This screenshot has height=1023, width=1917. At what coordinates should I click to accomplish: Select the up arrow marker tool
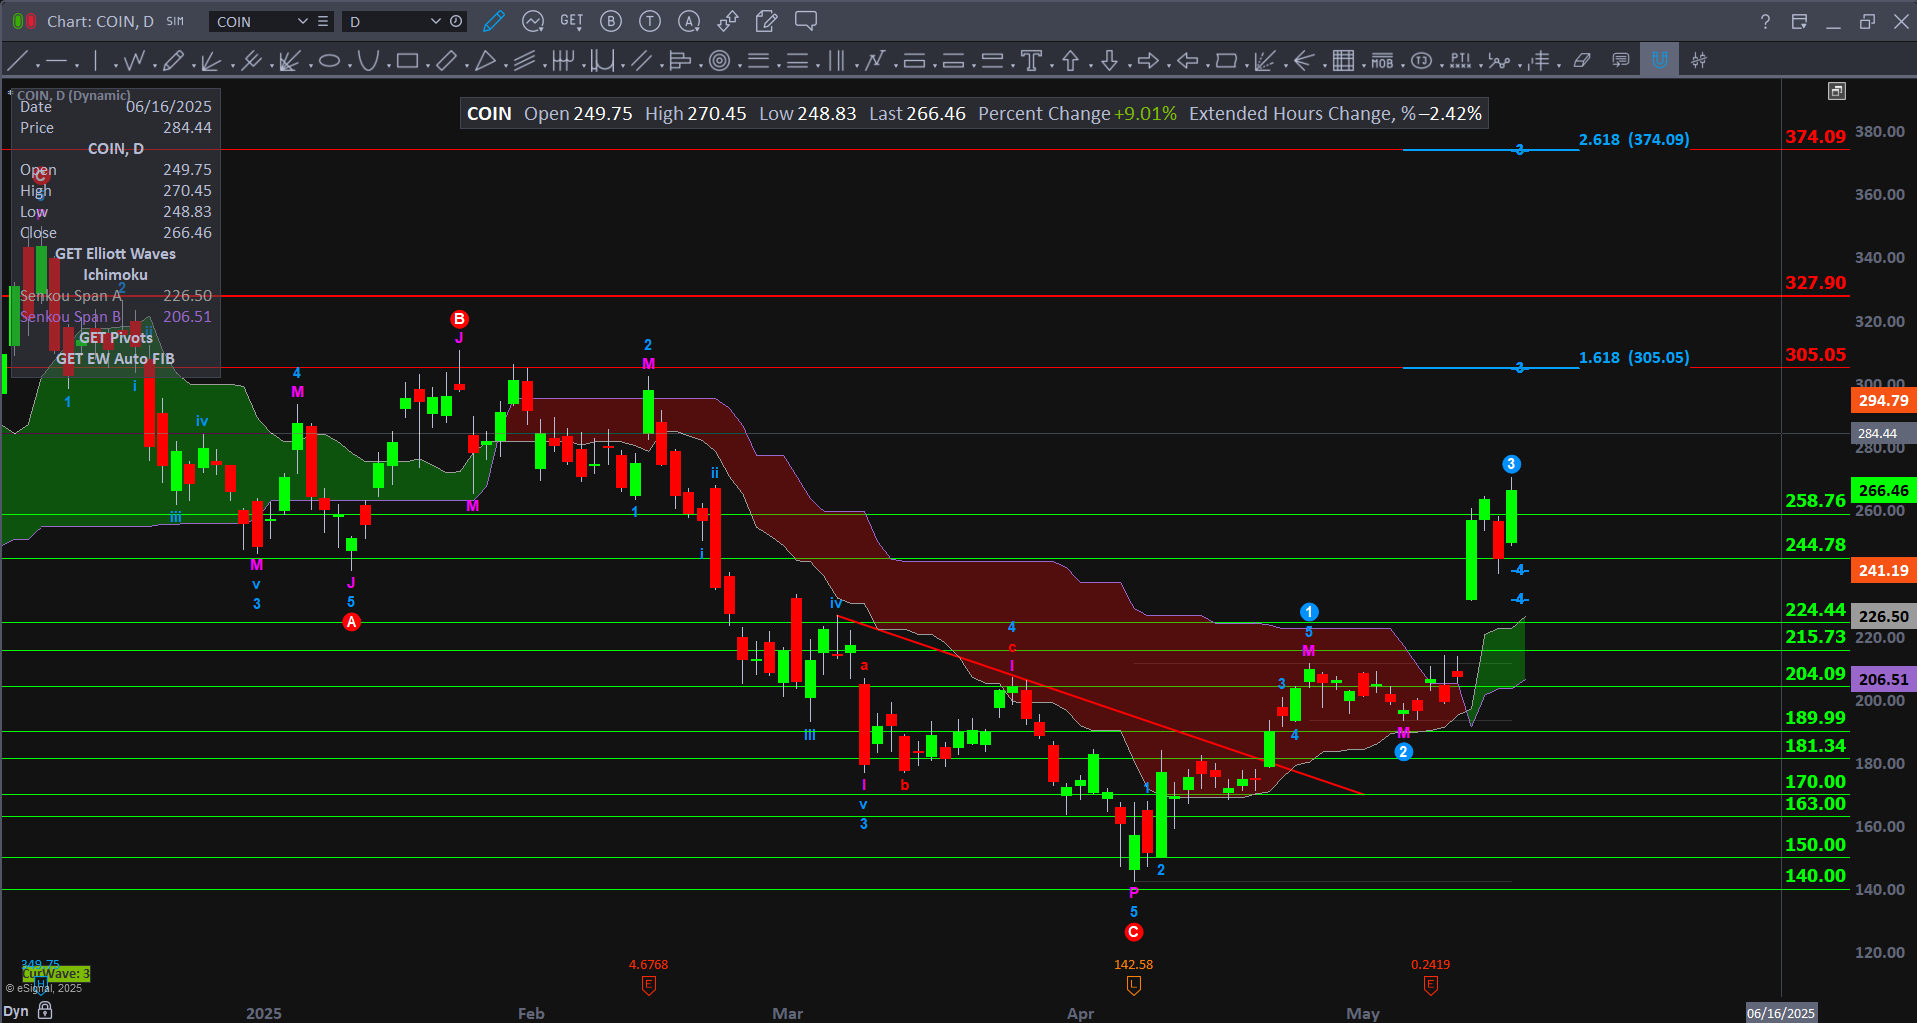pos(1070,61)
